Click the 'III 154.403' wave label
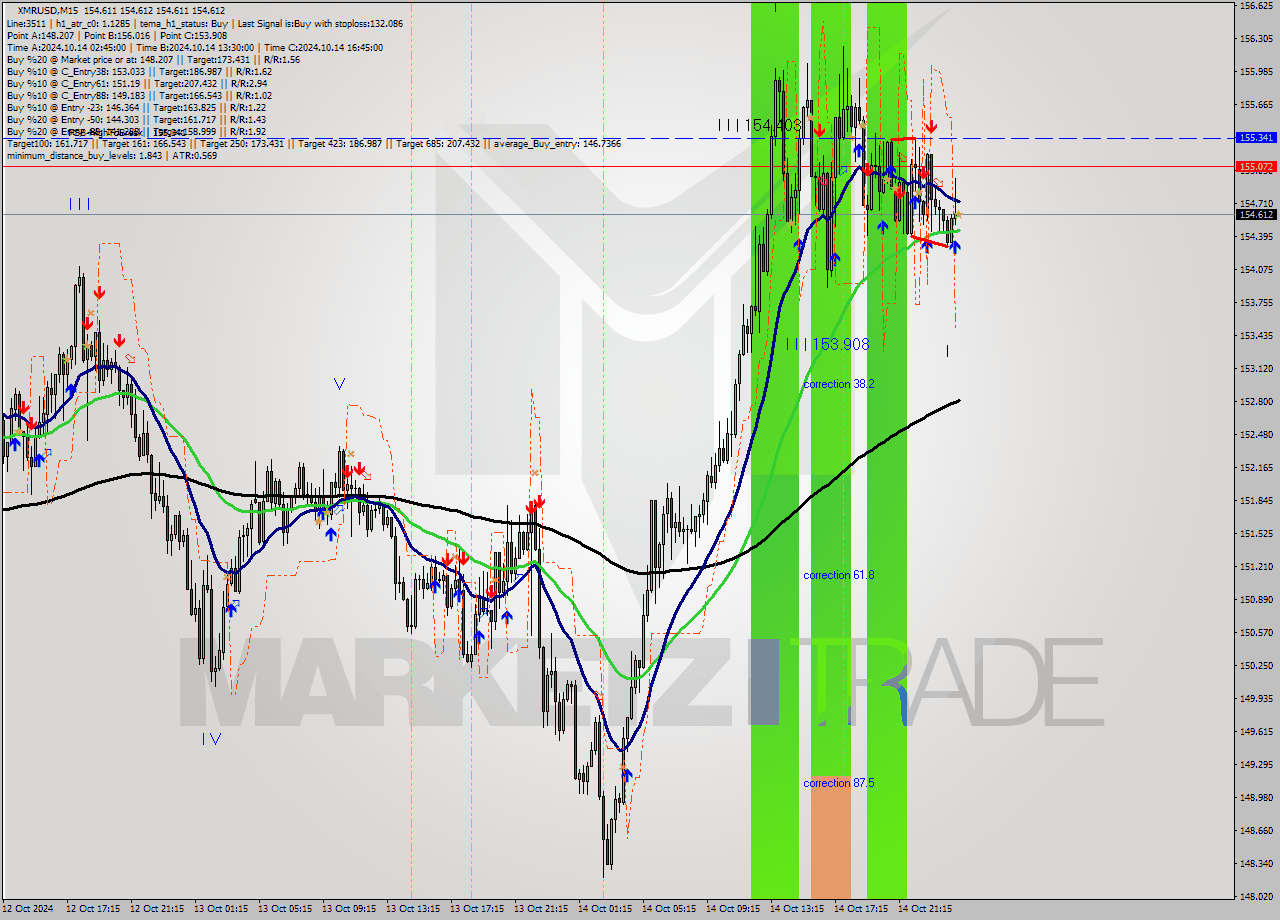Viewport: 1280px width, 920px height. pyautogui.click(x=760, y=125)
